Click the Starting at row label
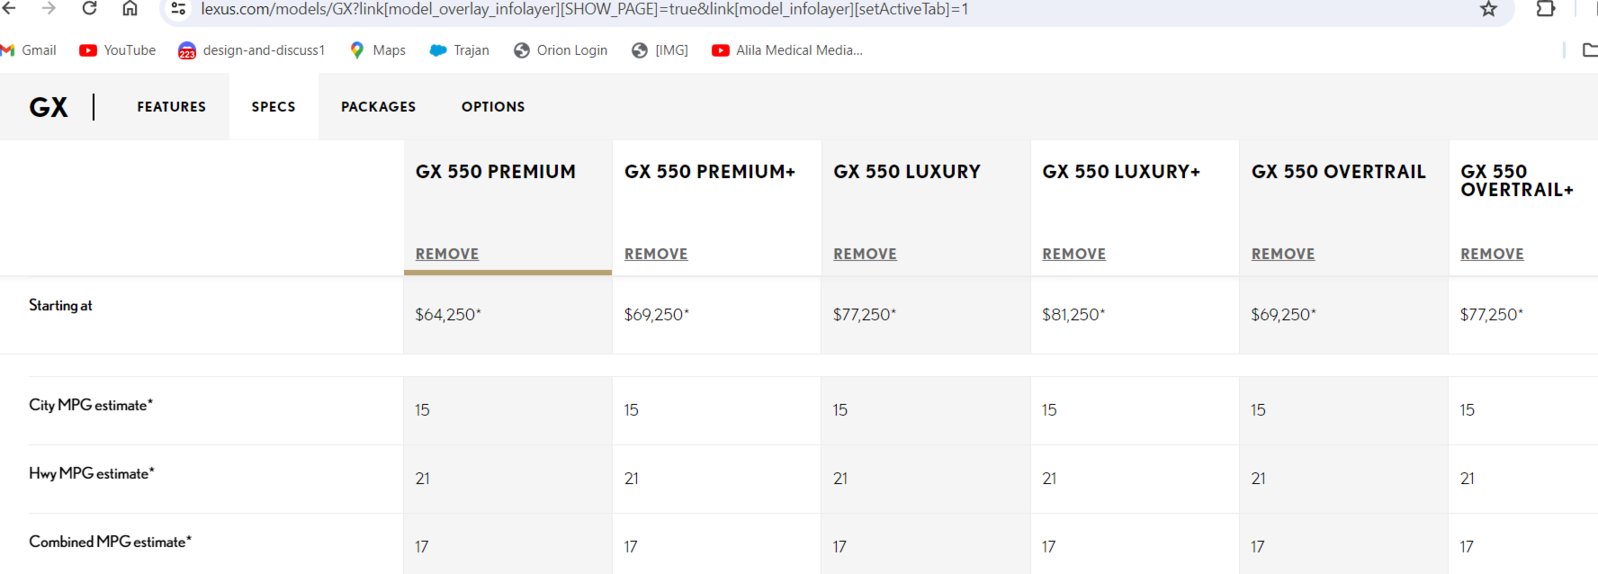This screenshot has width=1598, height=574. click(x=60, y=306)
